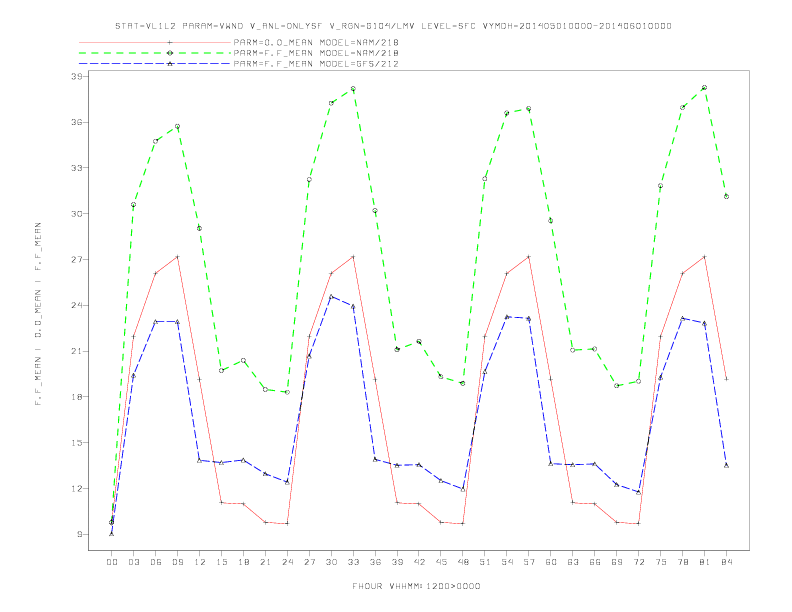Click x-axis forecast hour label 27
Screen dimensions: 792x612
coord(309,562)
